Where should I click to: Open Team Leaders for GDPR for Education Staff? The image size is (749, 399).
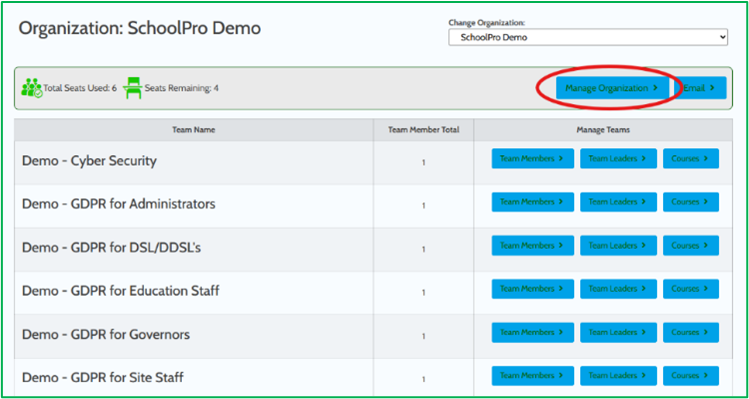618,289
